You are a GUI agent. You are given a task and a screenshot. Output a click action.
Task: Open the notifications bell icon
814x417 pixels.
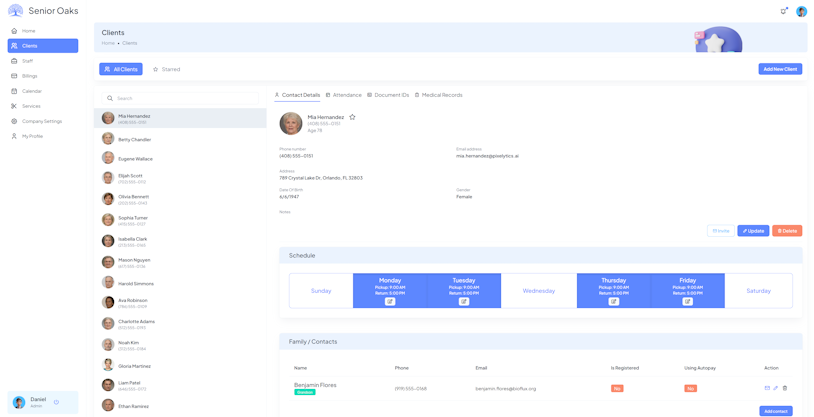point(783,11)
